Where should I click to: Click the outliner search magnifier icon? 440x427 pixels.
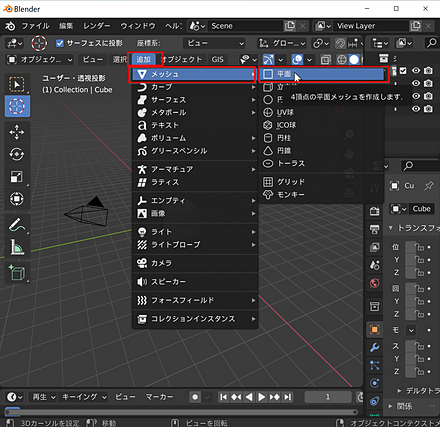click(432, 43)
